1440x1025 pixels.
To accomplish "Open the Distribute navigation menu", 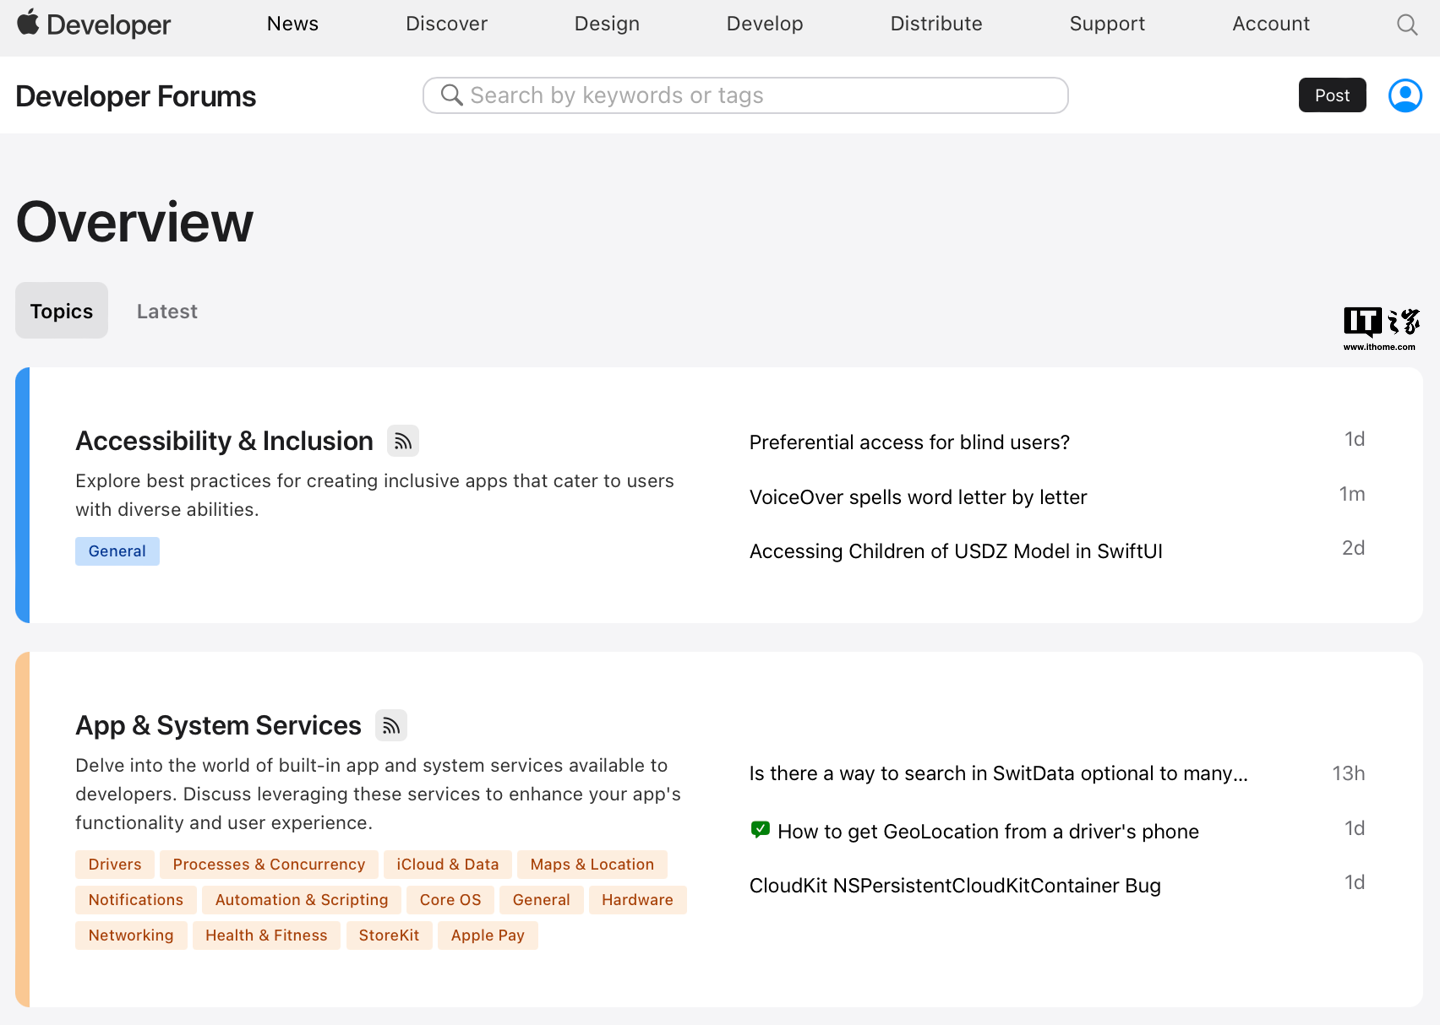I will tap(936, 24).
